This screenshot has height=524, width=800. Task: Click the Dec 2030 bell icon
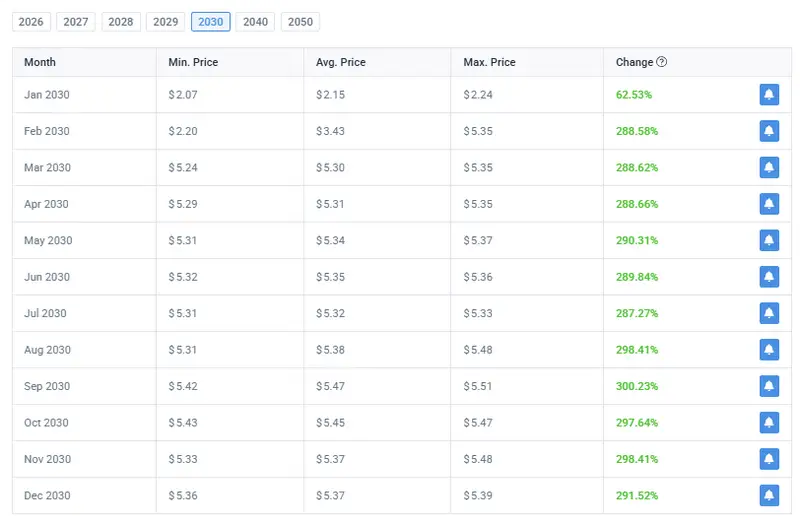pos(769,495)
